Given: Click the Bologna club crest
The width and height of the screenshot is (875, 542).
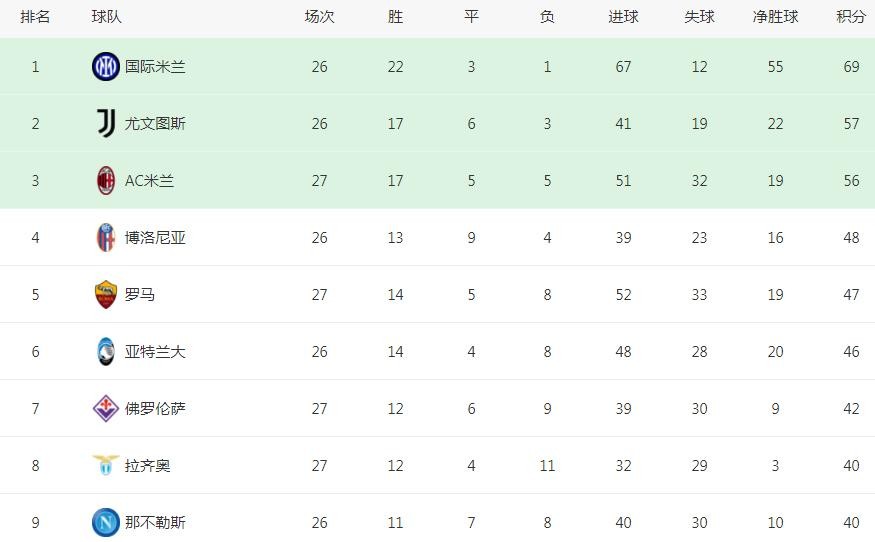Looking at the screenshot, I should click(x=105, y=238).
